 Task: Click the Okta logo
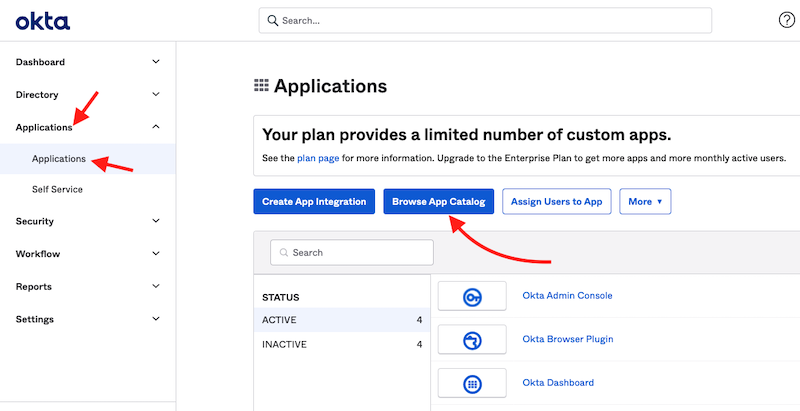pos(43,21)
